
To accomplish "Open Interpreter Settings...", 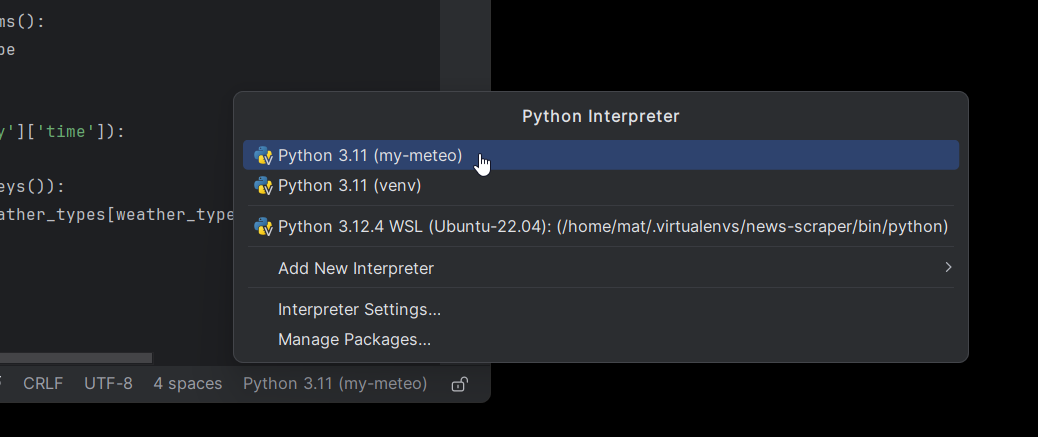I will click(359, 310).
